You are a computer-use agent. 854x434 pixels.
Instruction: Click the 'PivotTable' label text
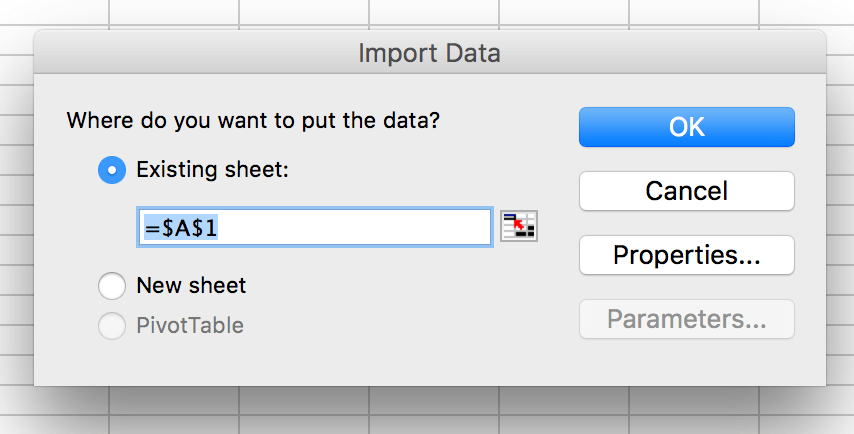[190, 325]
